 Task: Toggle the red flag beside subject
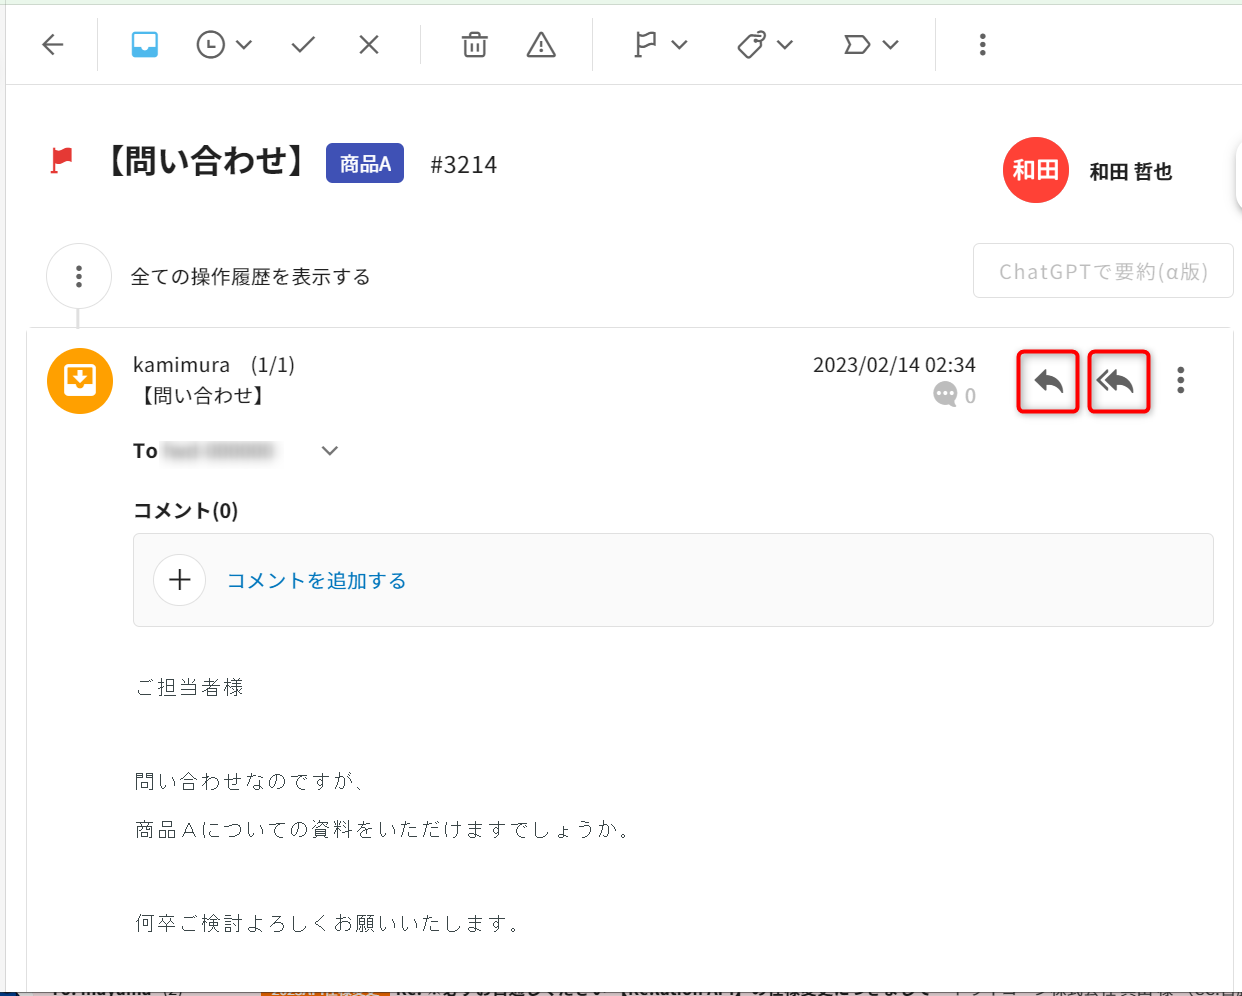click(x=62, y=160)
